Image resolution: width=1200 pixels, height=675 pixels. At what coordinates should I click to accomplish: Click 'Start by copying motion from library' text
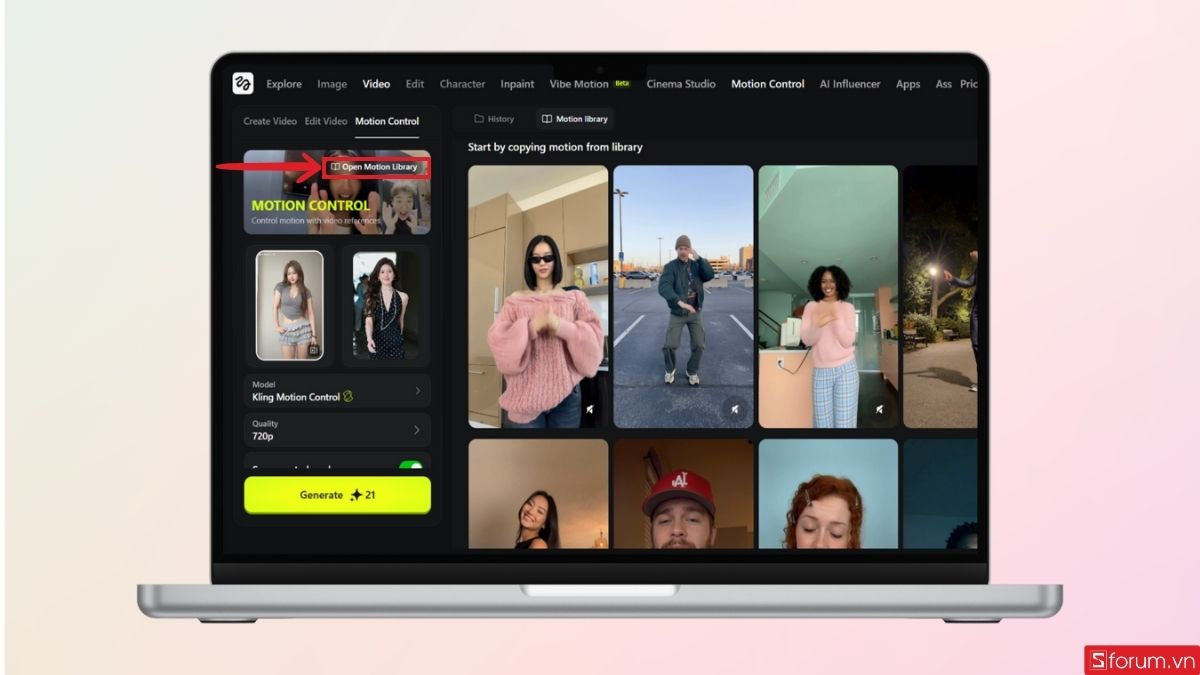pyautogui.click(x=555, y=147)
